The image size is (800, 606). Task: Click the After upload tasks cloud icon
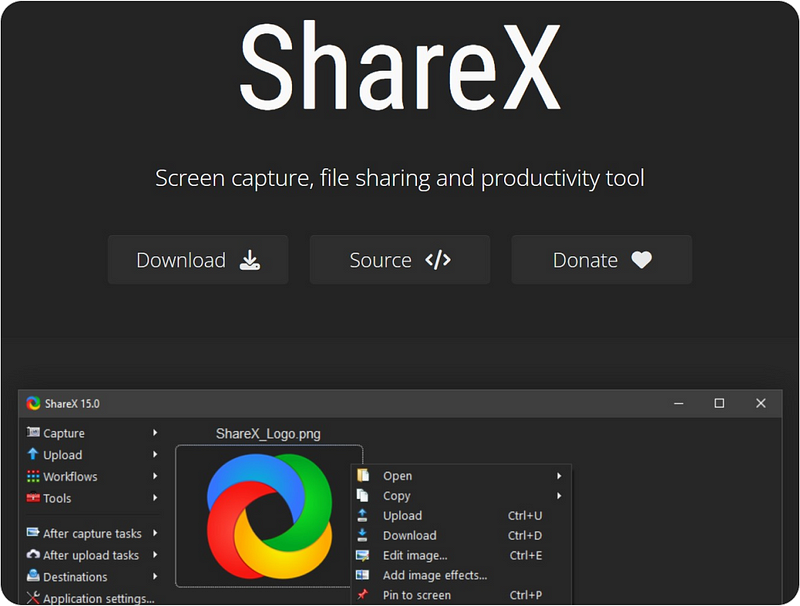point(33,554)
